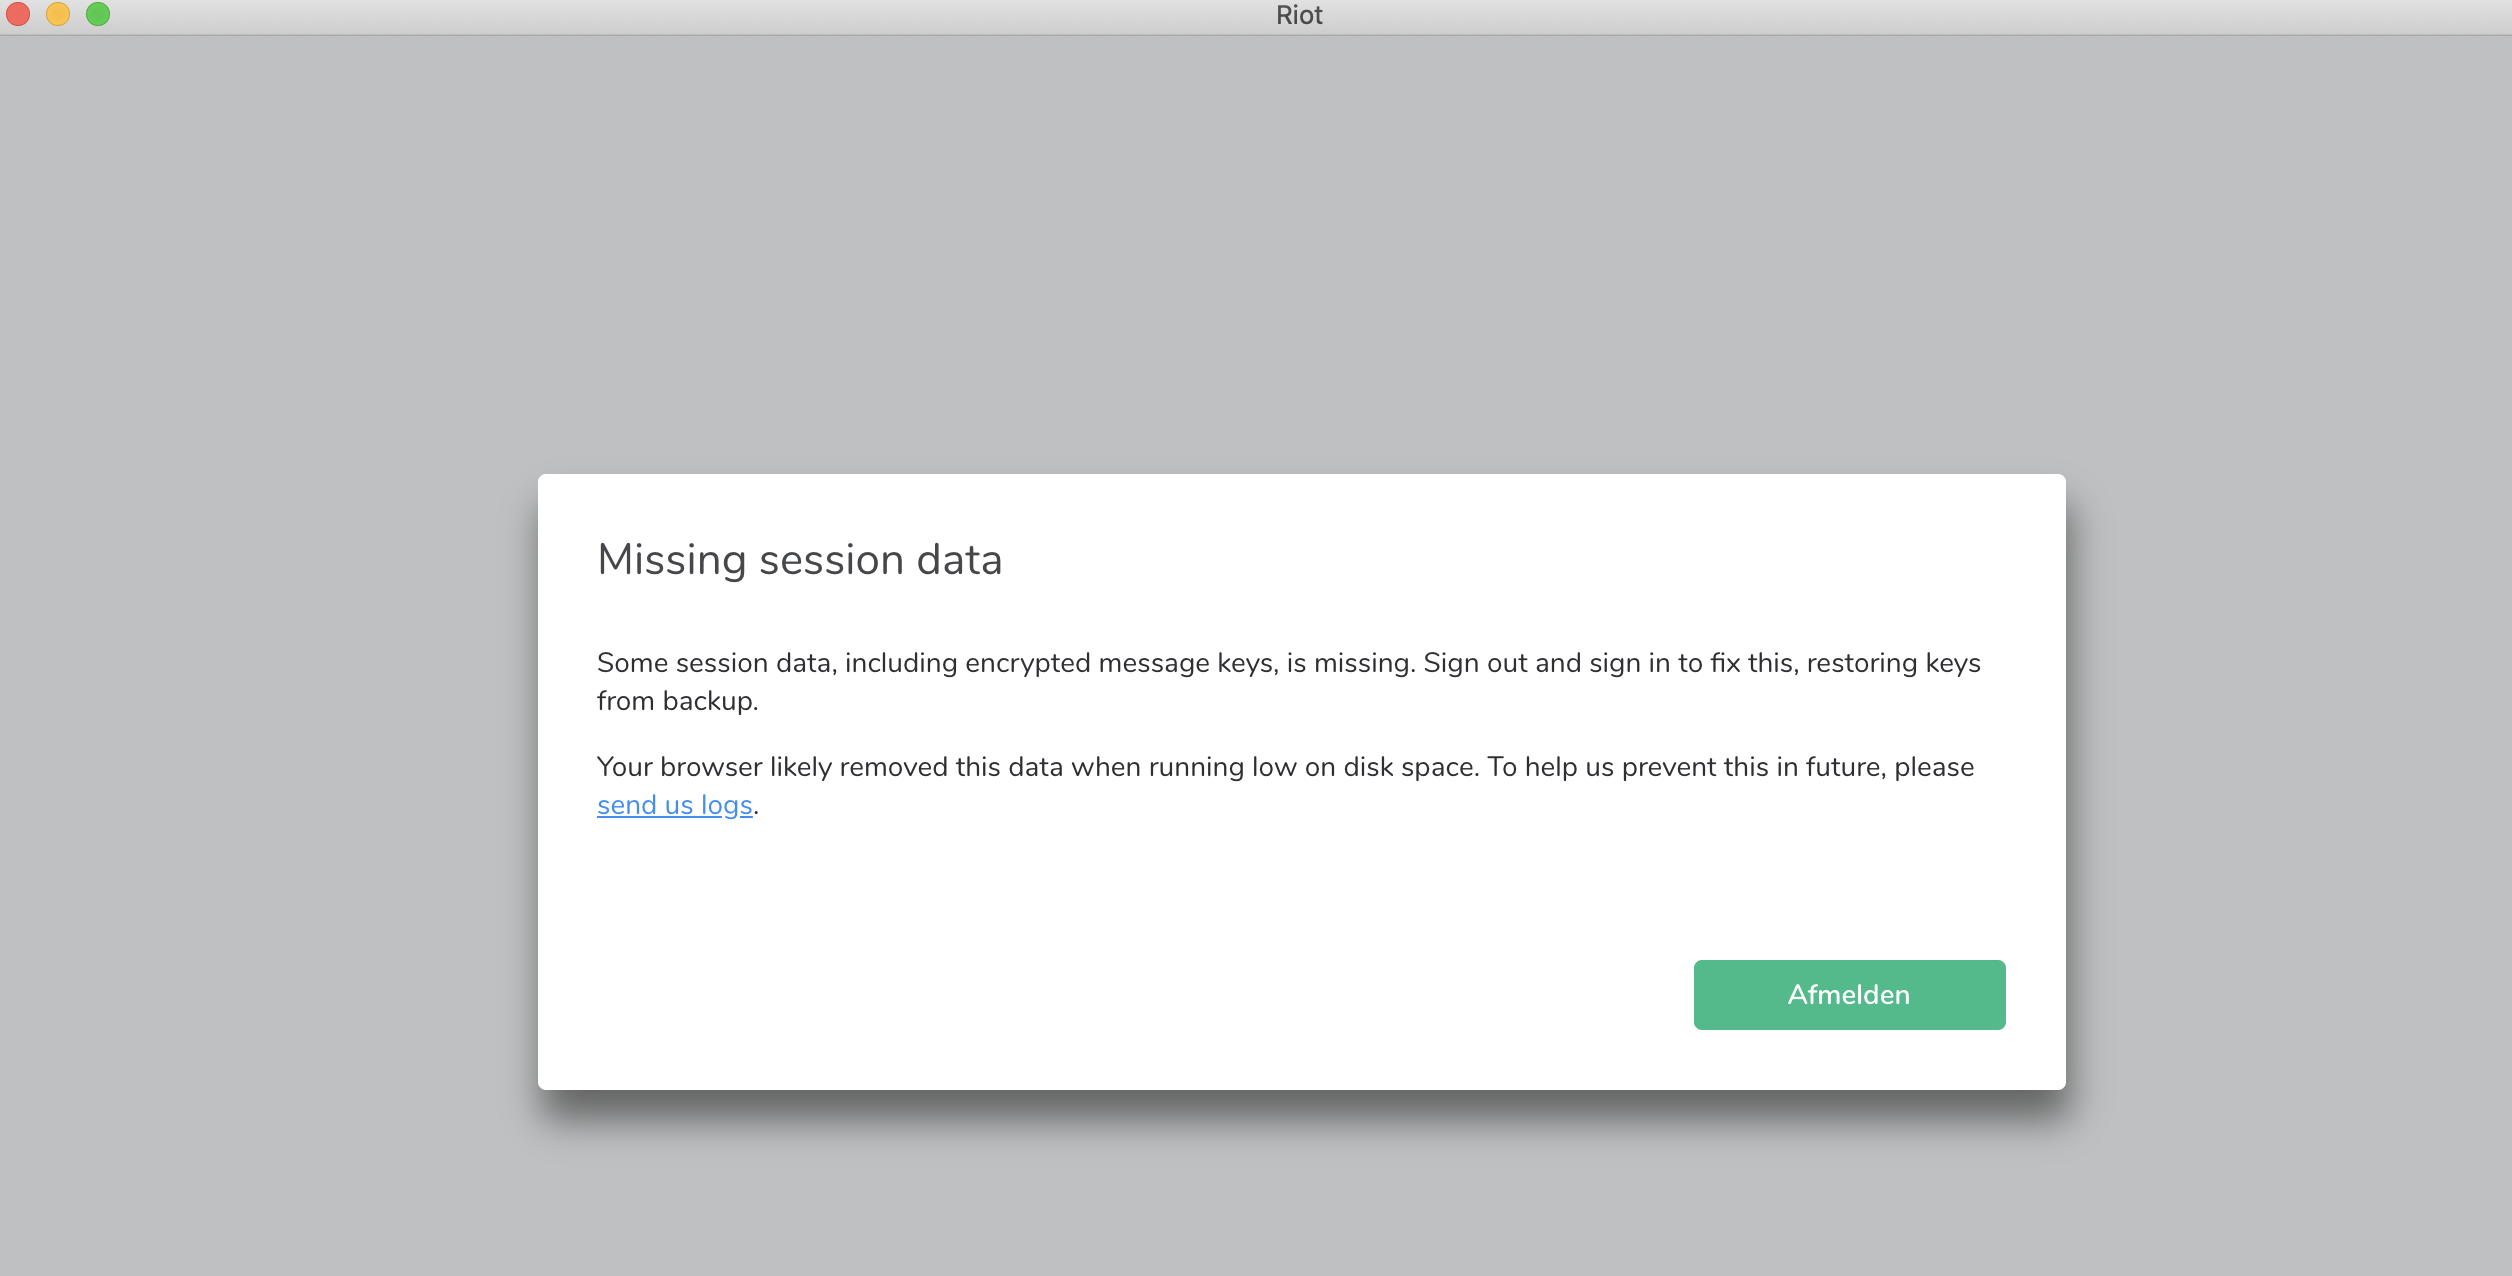2512x1276 pixels.
Task: Click the word "Missing" in dialog heading
Action: pos(671,560)
